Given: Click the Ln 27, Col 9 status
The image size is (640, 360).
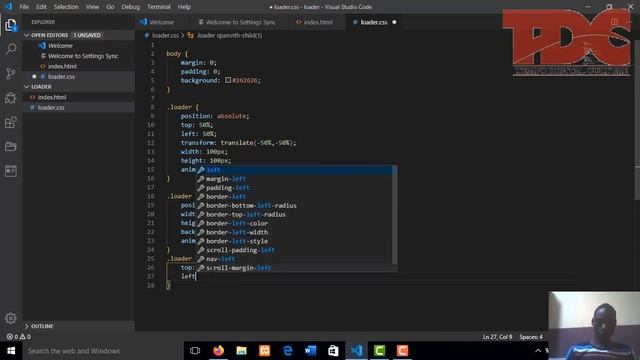Looking at the screenshot, I should click(497, 337).
